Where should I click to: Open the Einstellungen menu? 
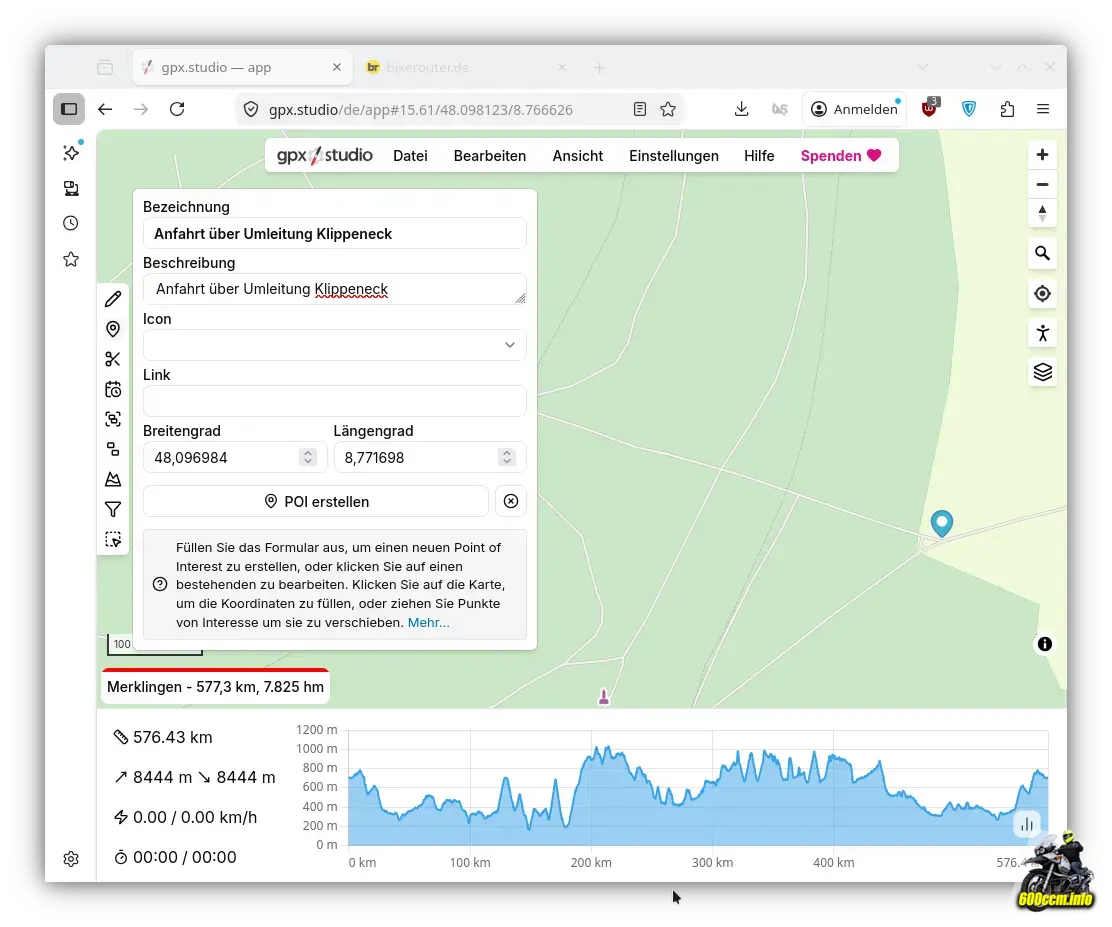(673, 156)
